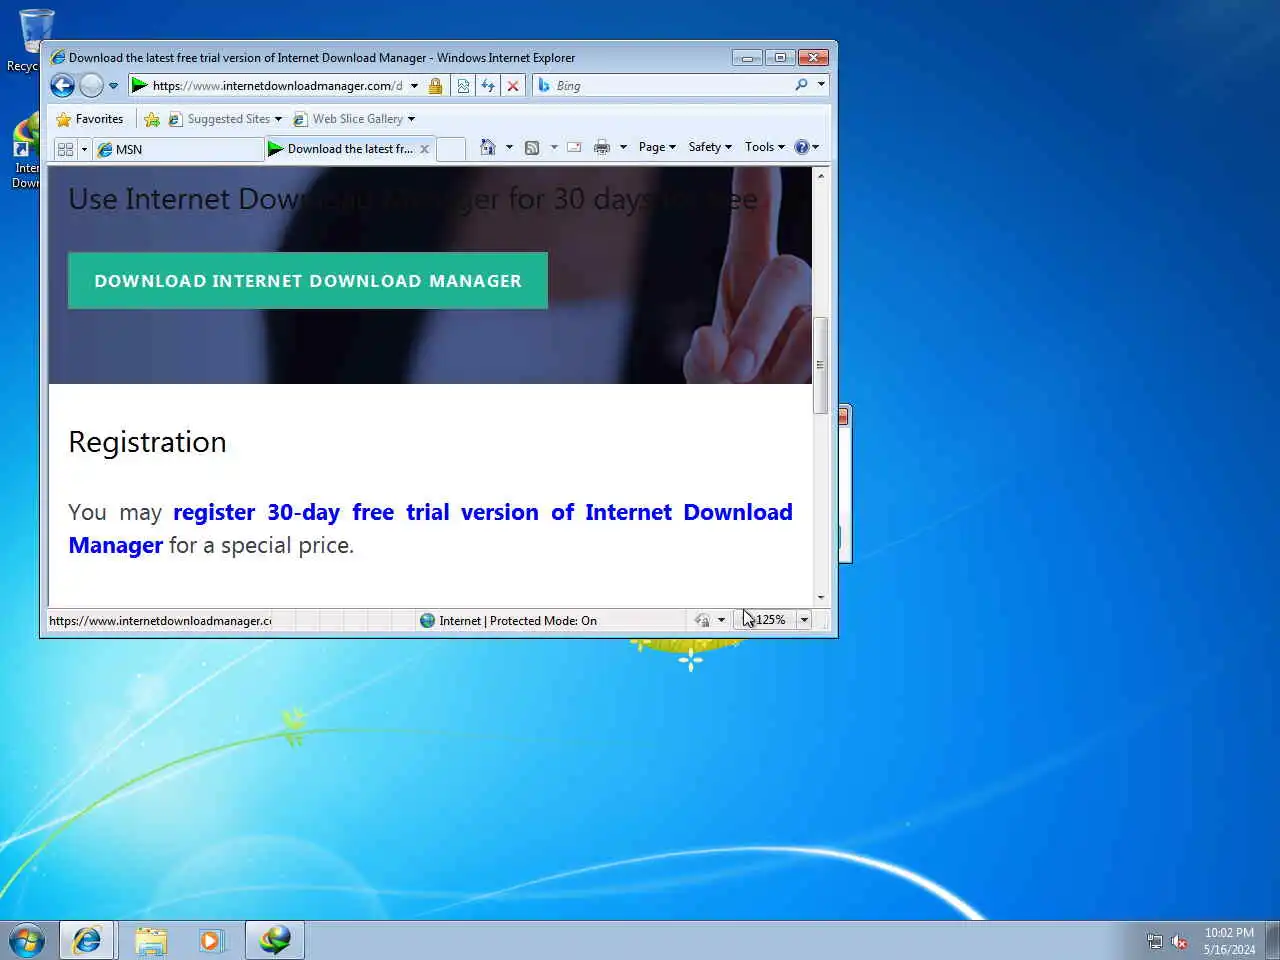
Task: Switch to the MSN tab
Action: [178, 149]
